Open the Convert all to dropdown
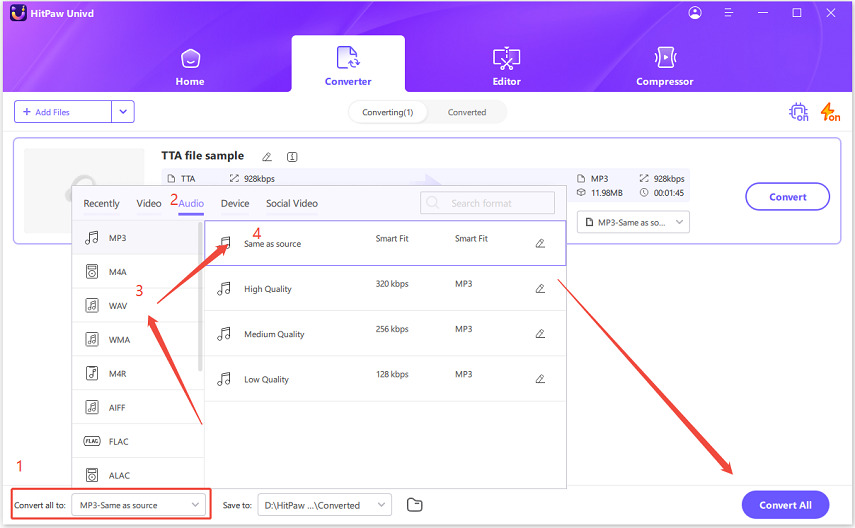The width and height of the screenshot is (855, 528). (x=139, y=505)
